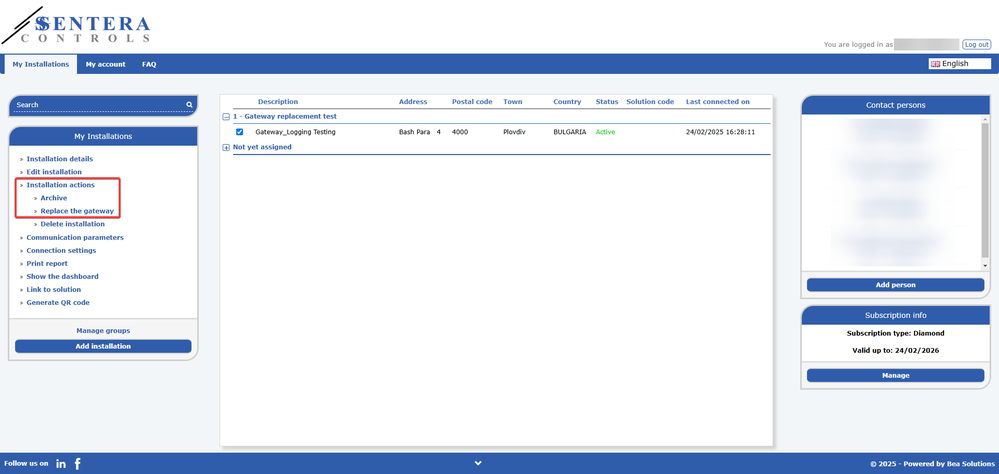Click the Status column header
The width and height of the screenshot is (999, 474).
pos(607,102)
